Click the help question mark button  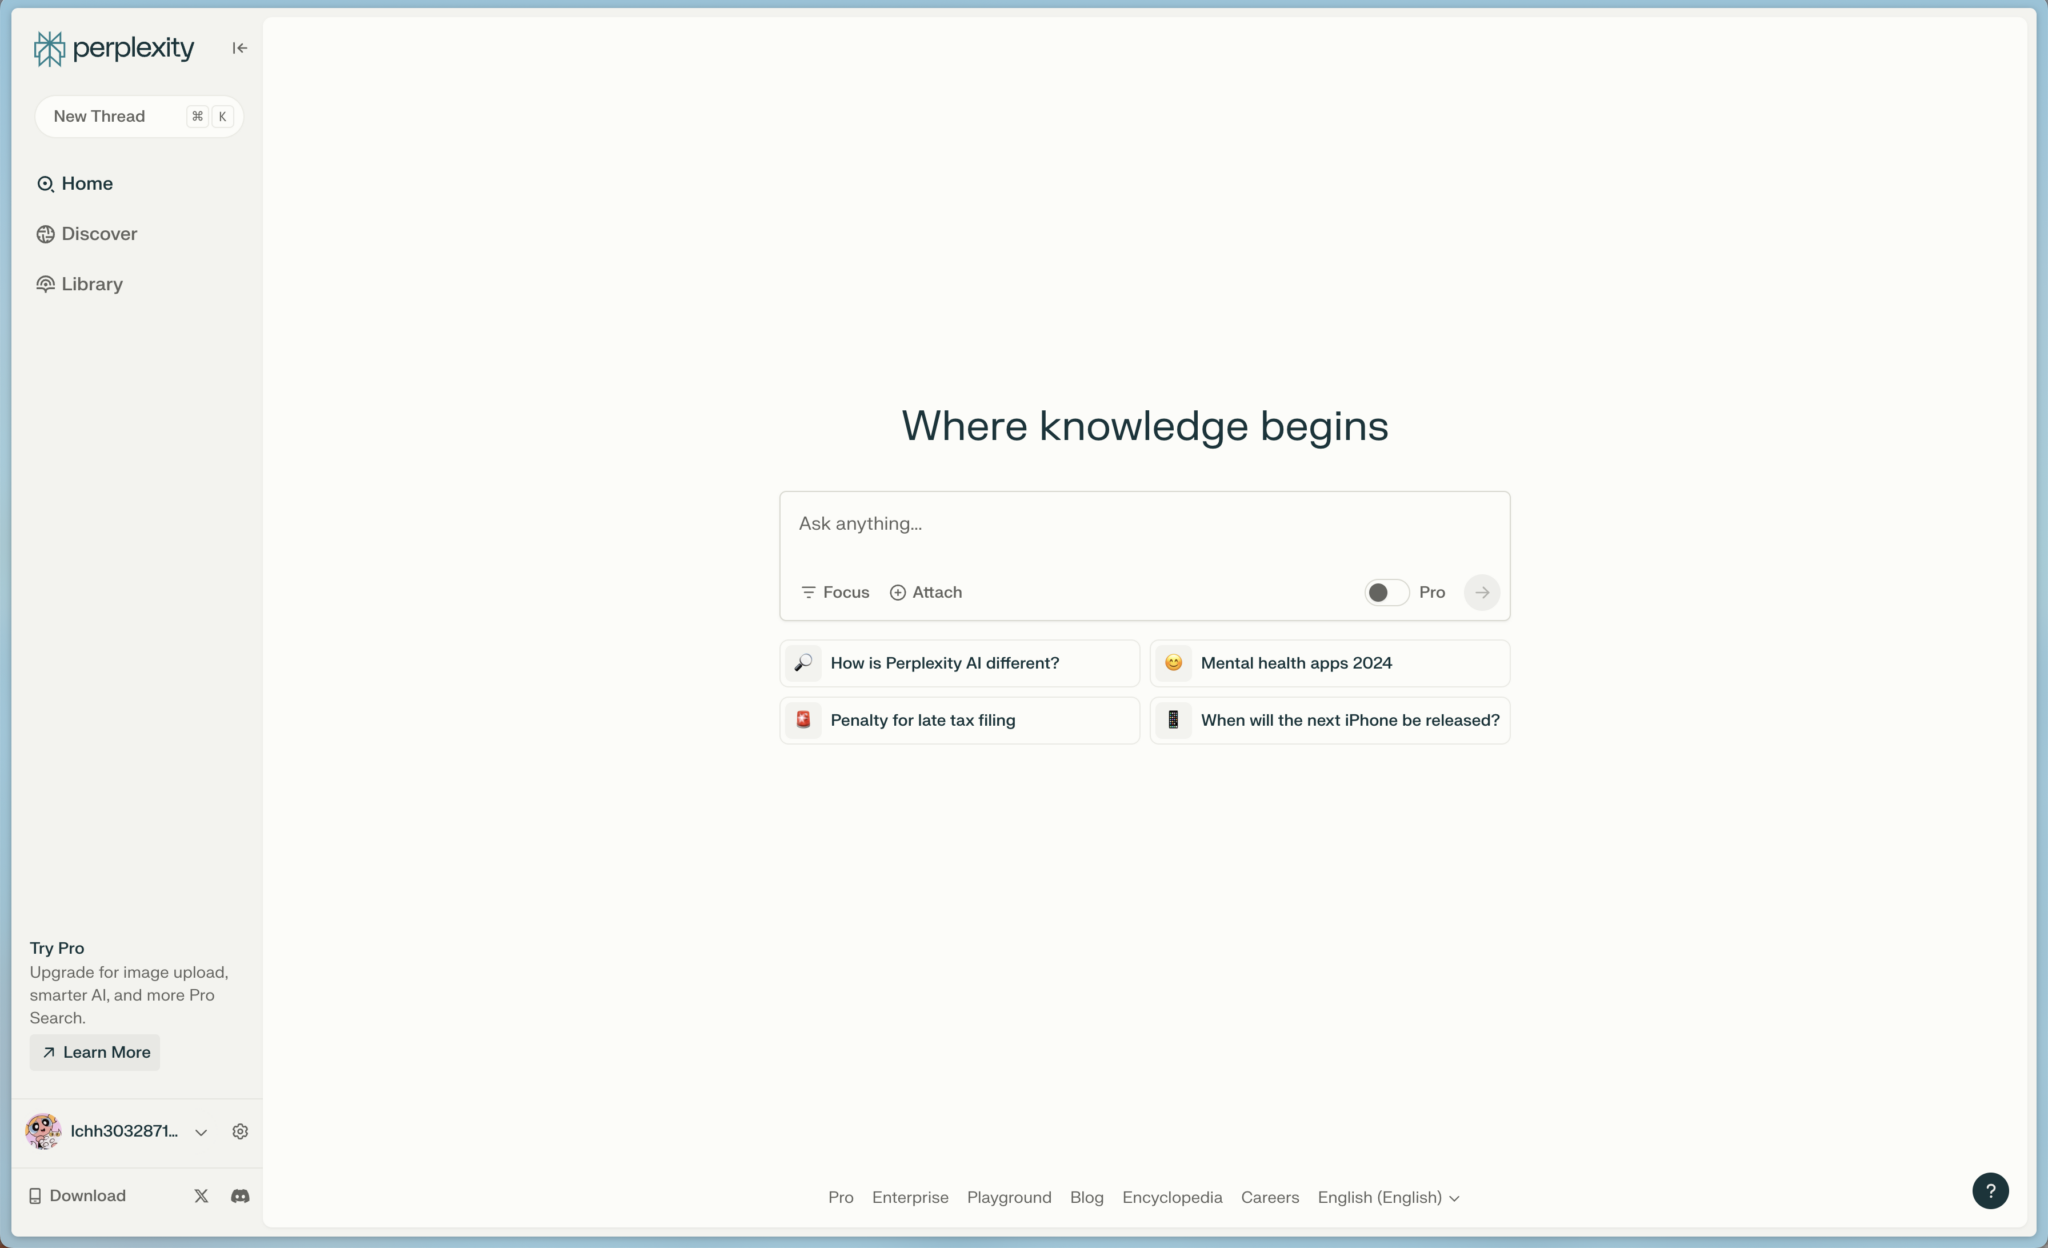1990,1190
